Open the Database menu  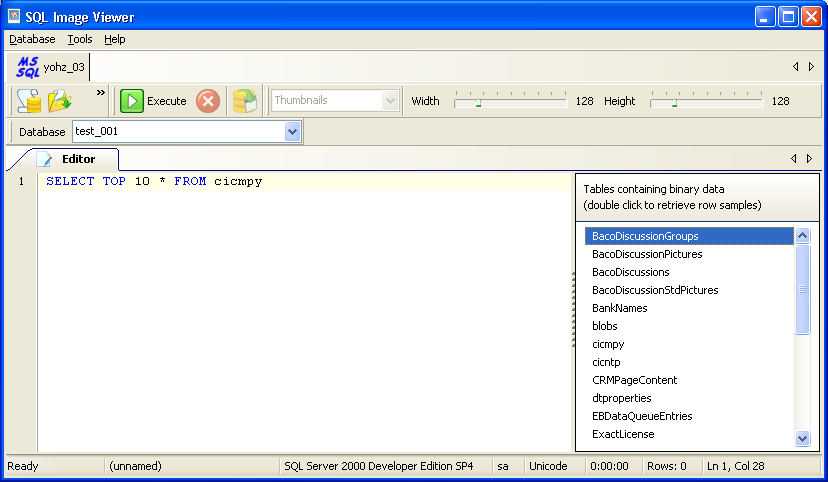(x=32, y=39)
